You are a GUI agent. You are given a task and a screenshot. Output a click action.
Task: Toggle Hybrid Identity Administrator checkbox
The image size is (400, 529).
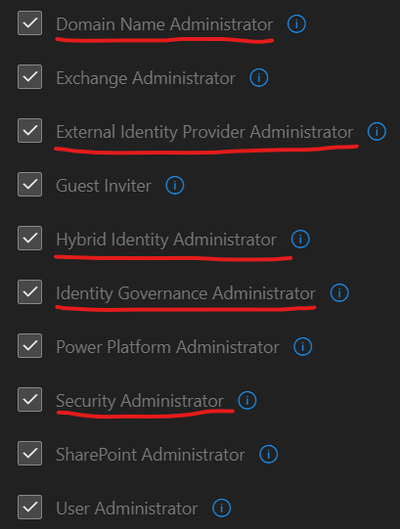[x=30, y=238]
